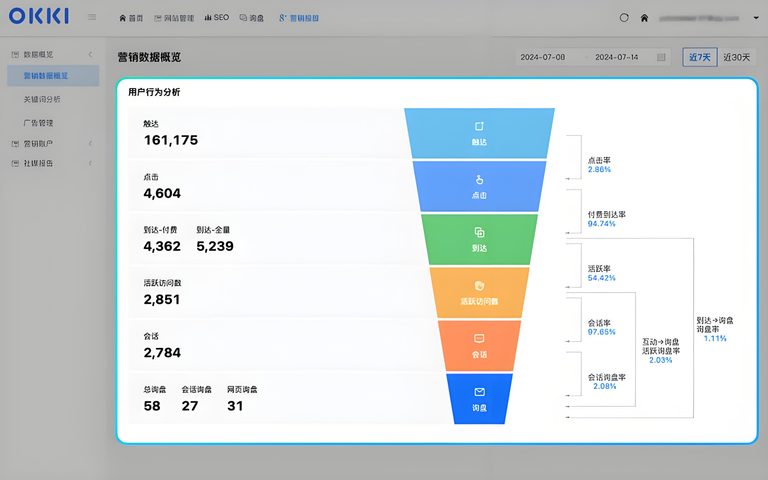This screenshot has height=480, width=768.
Task: Click the 会话率 97.65% figure
Action: click(601, 332)
